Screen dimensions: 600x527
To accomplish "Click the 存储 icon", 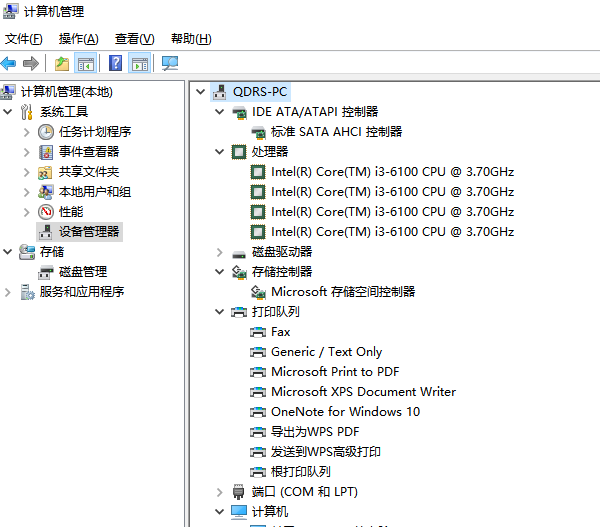I will 27,252.
